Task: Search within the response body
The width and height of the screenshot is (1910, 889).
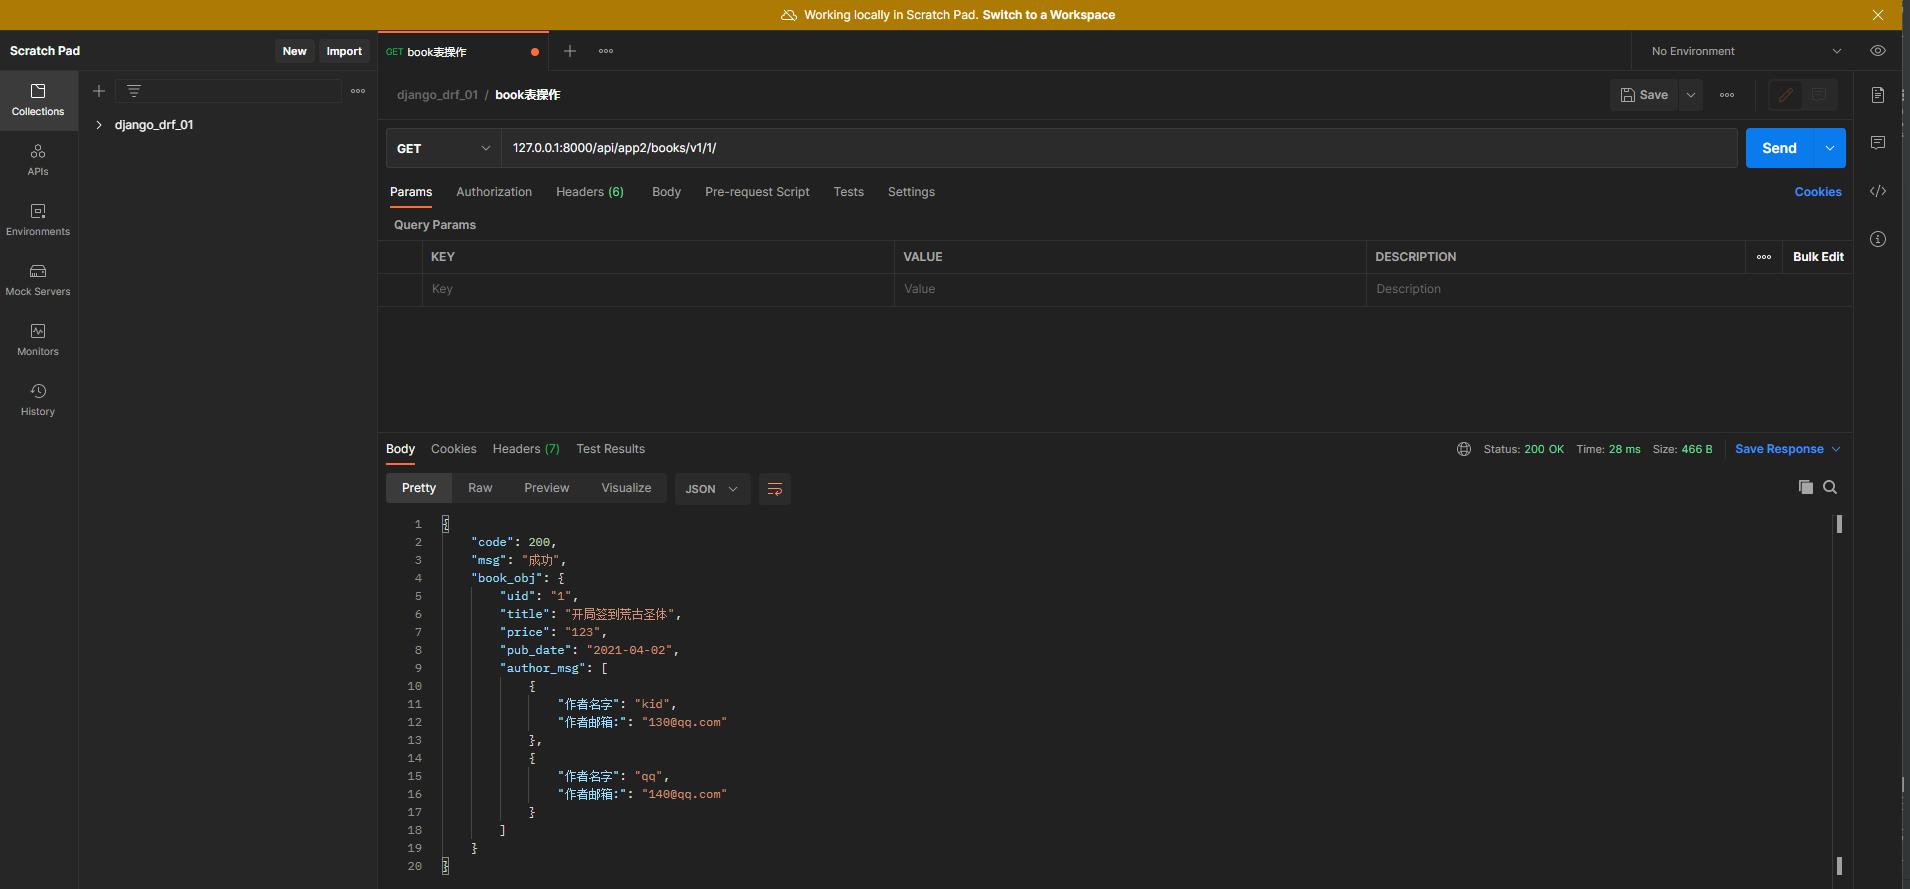Action: [1830, 487]
